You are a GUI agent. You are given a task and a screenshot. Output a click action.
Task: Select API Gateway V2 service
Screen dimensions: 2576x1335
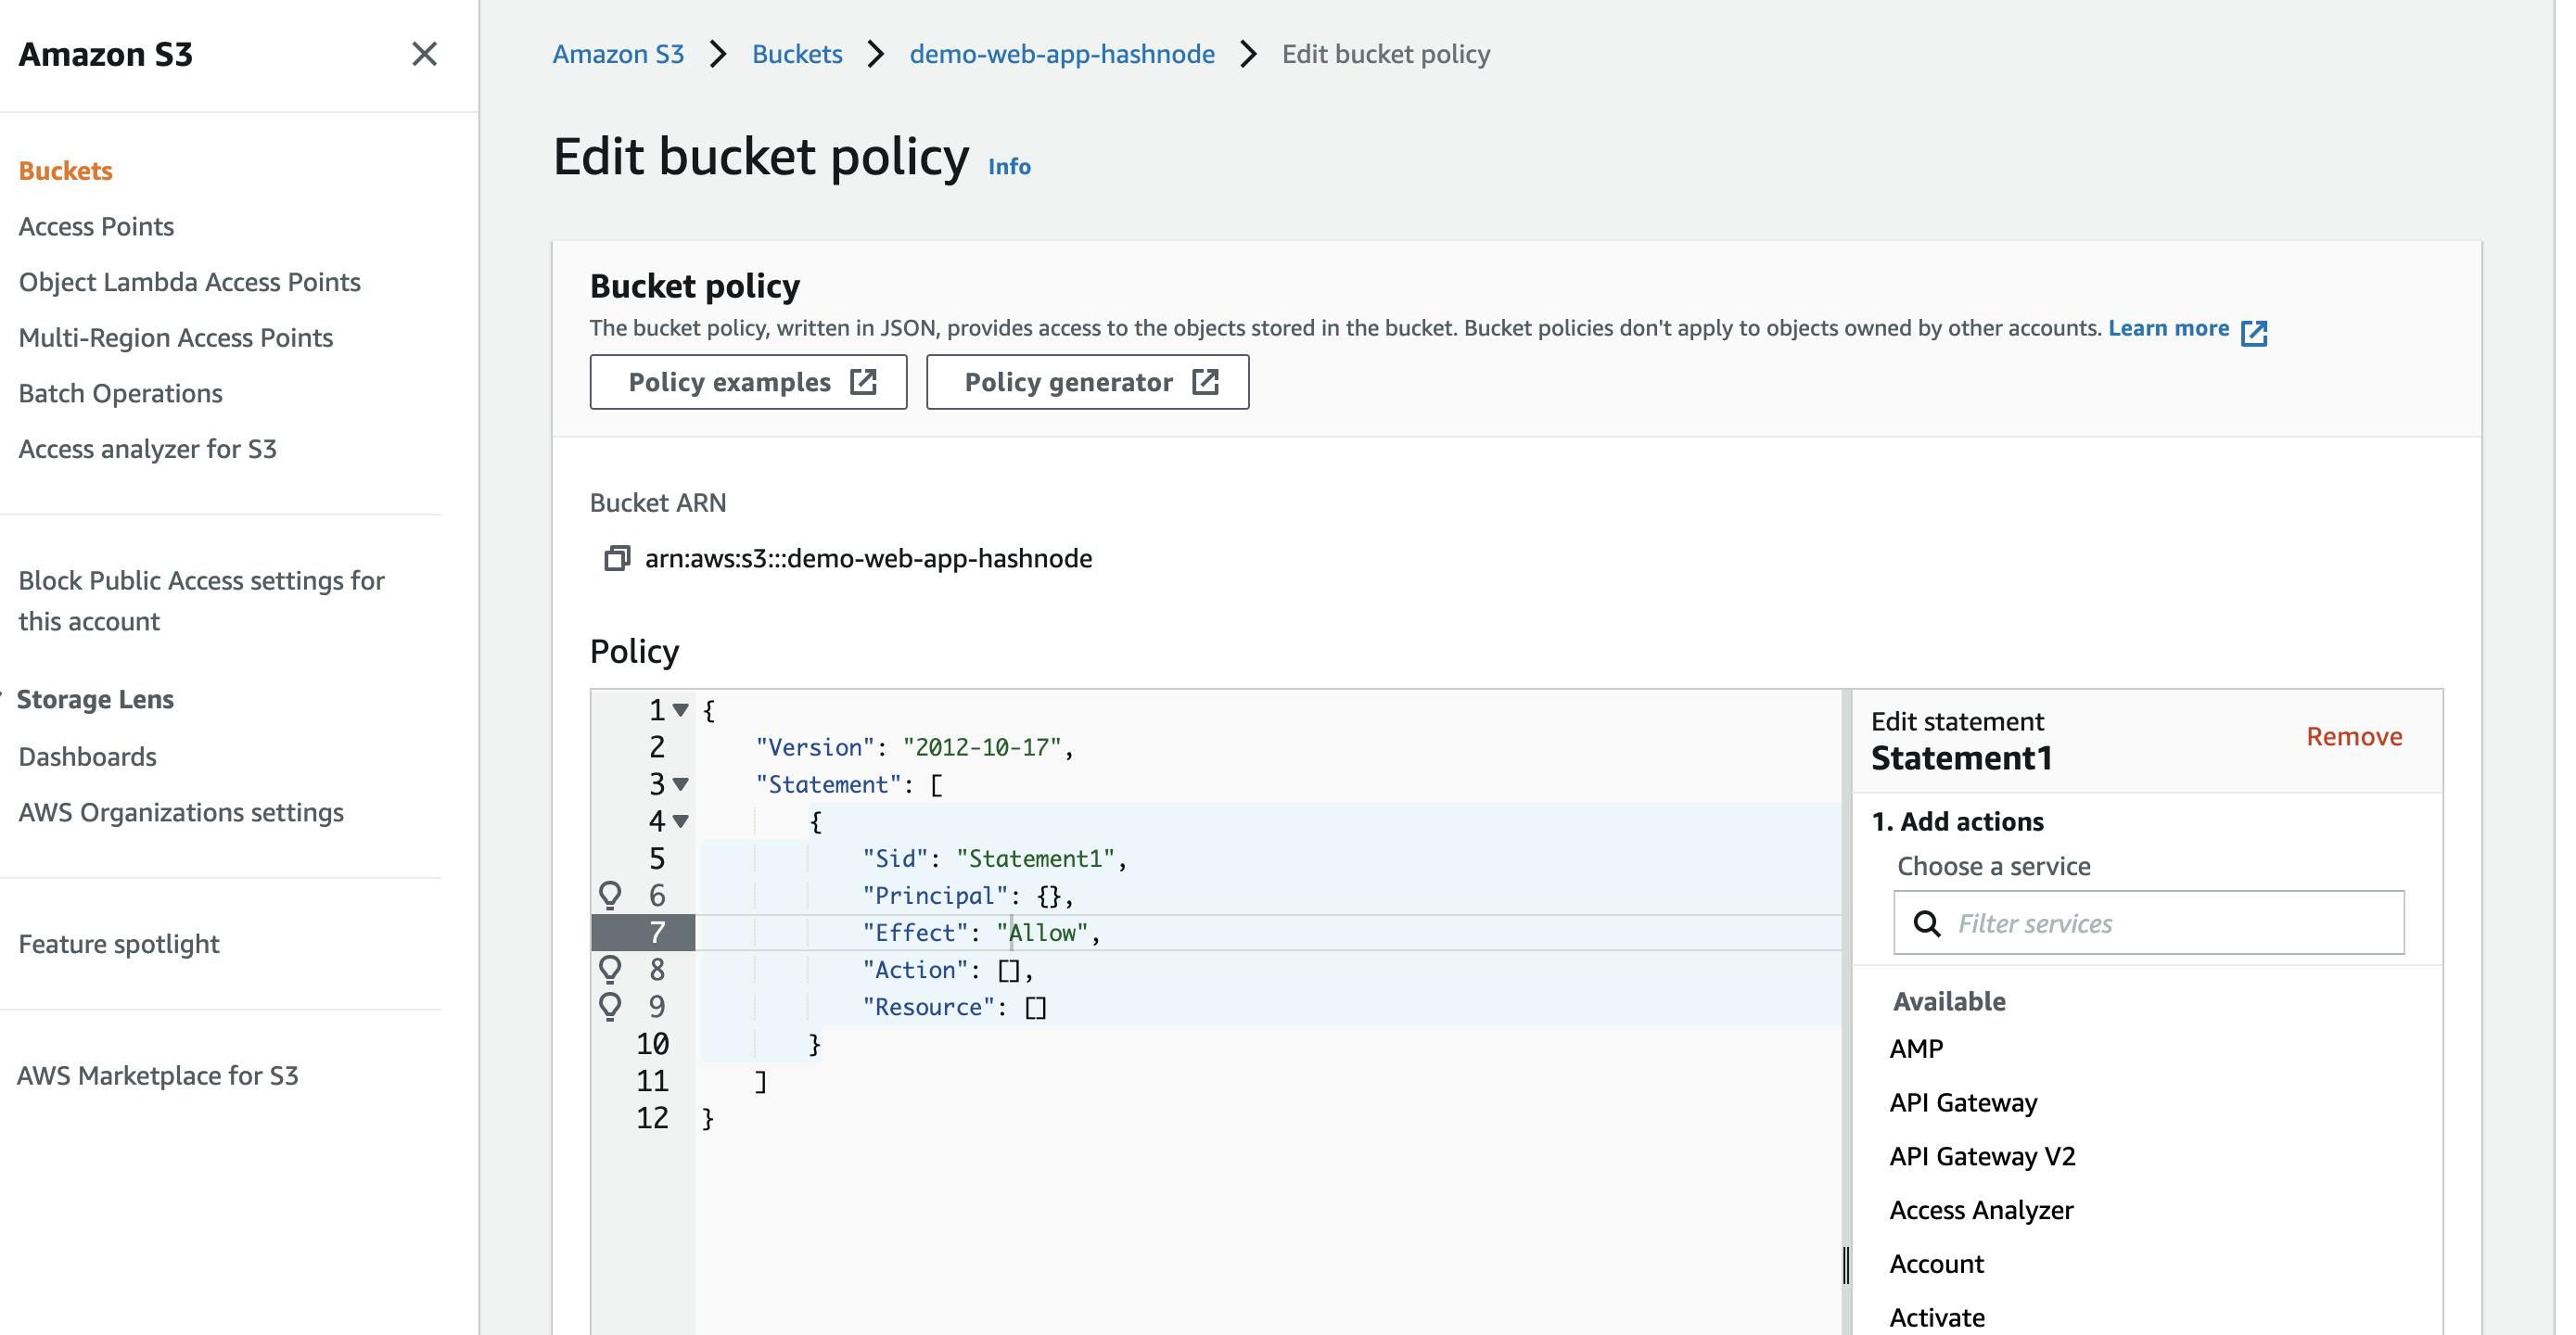pyautogui.click(x=1982, y=1157)
